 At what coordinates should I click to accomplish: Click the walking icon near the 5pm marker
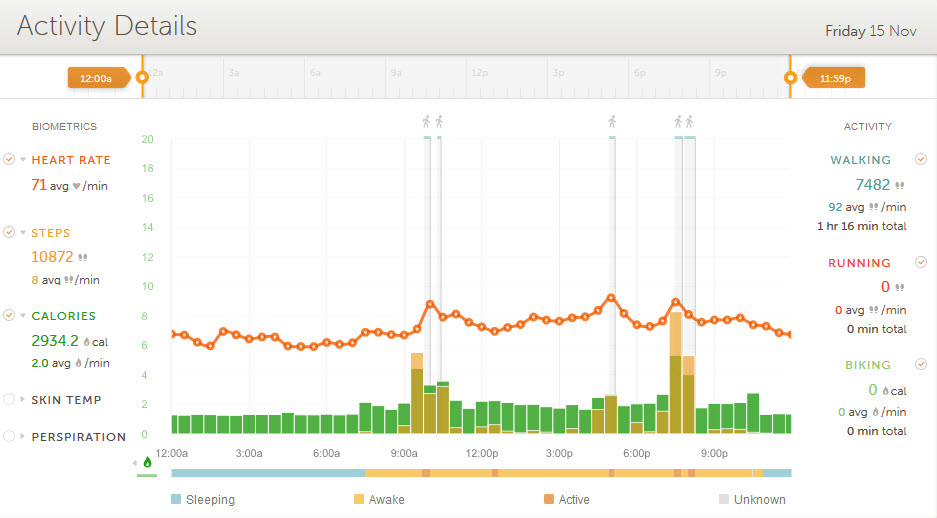612,122
